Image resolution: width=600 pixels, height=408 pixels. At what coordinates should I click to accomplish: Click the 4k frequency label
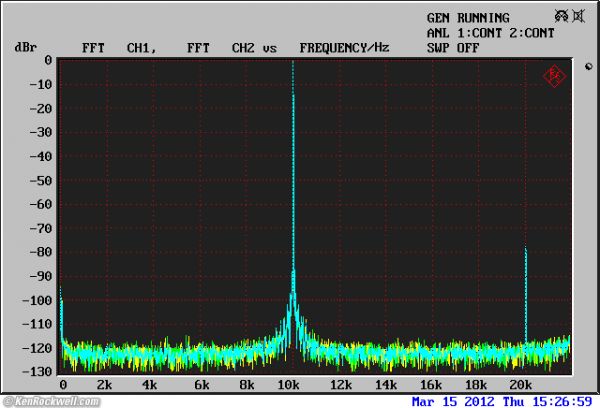point(149,384)
